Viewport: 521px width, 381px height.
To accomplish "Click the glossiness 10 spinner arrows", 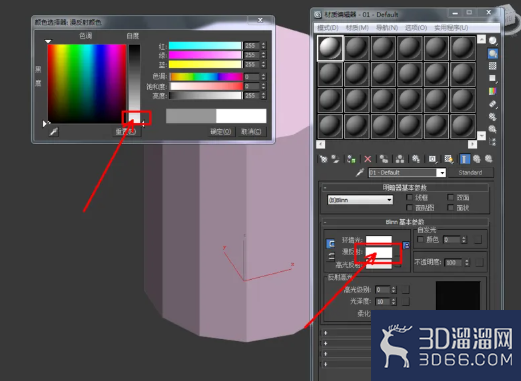I will tap(394, 302).
